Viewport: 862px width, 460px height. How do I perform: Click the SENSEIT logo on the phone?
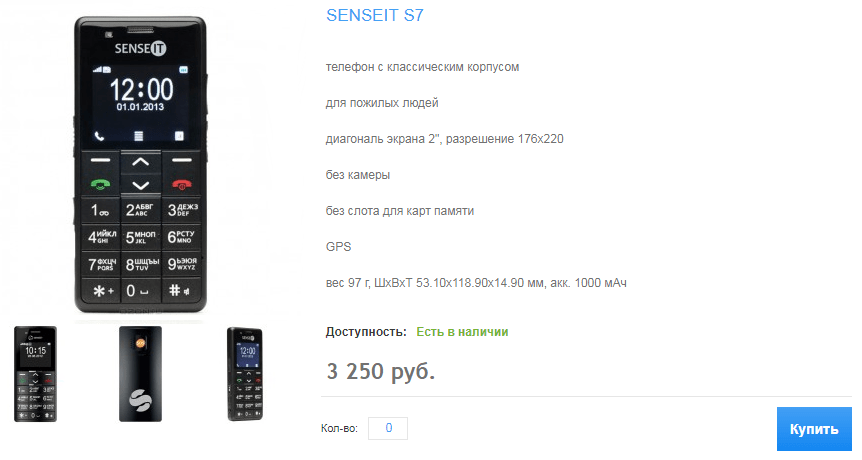140,48
